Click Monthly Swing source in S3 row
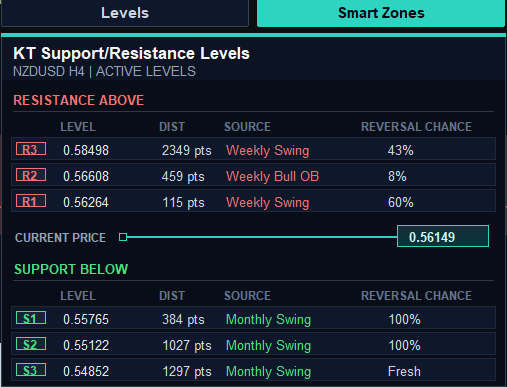 [268, 372]
